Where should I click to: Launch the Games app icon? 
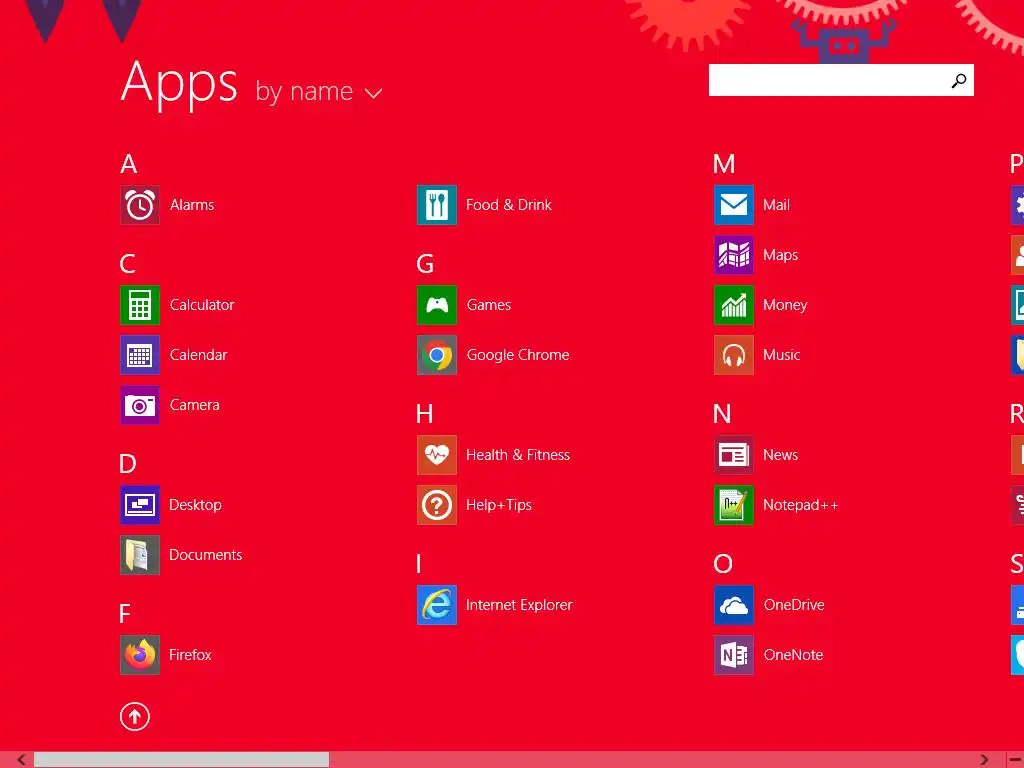[x=437, y=305]
